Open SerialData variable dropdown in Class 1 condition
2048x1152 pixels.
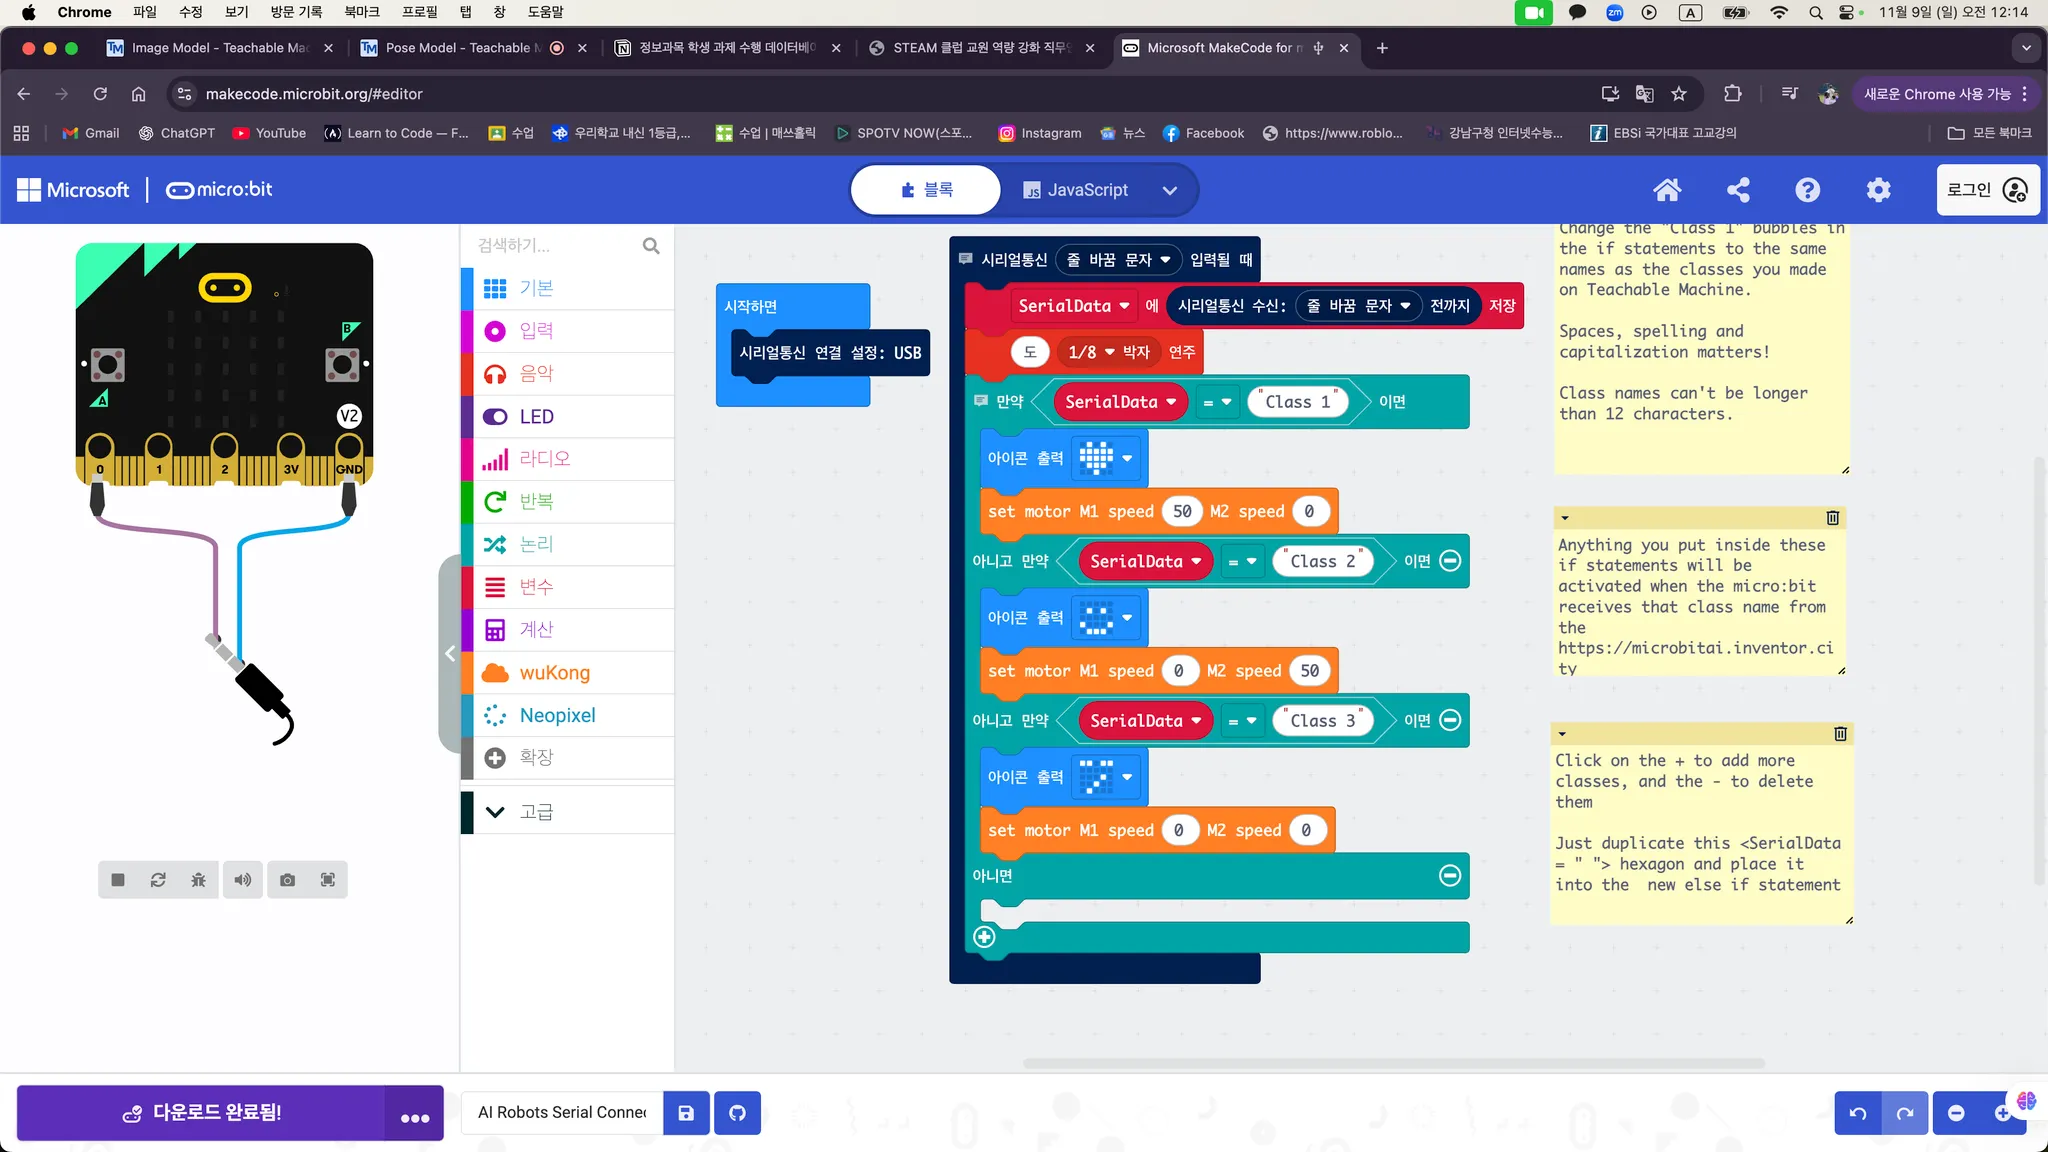pyautogui.click(x=1171, y=402)
